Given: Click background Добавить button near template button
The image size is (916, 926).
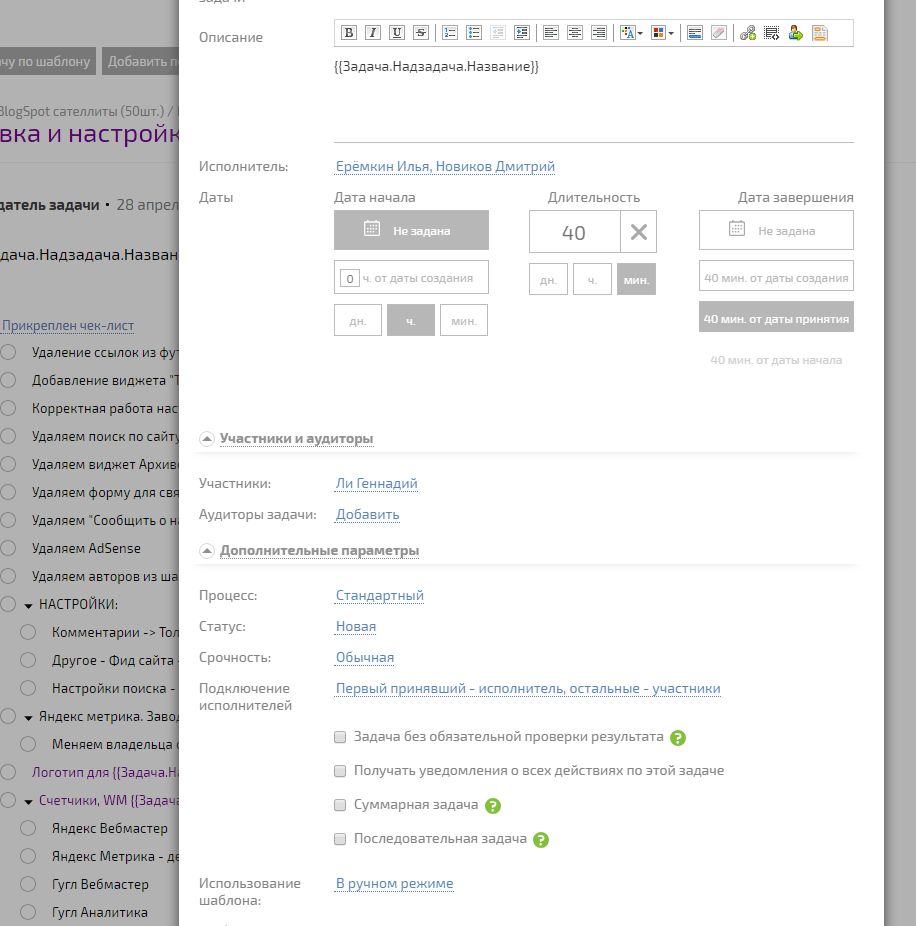Looking at the screenshot, I should tap(141, 61).
